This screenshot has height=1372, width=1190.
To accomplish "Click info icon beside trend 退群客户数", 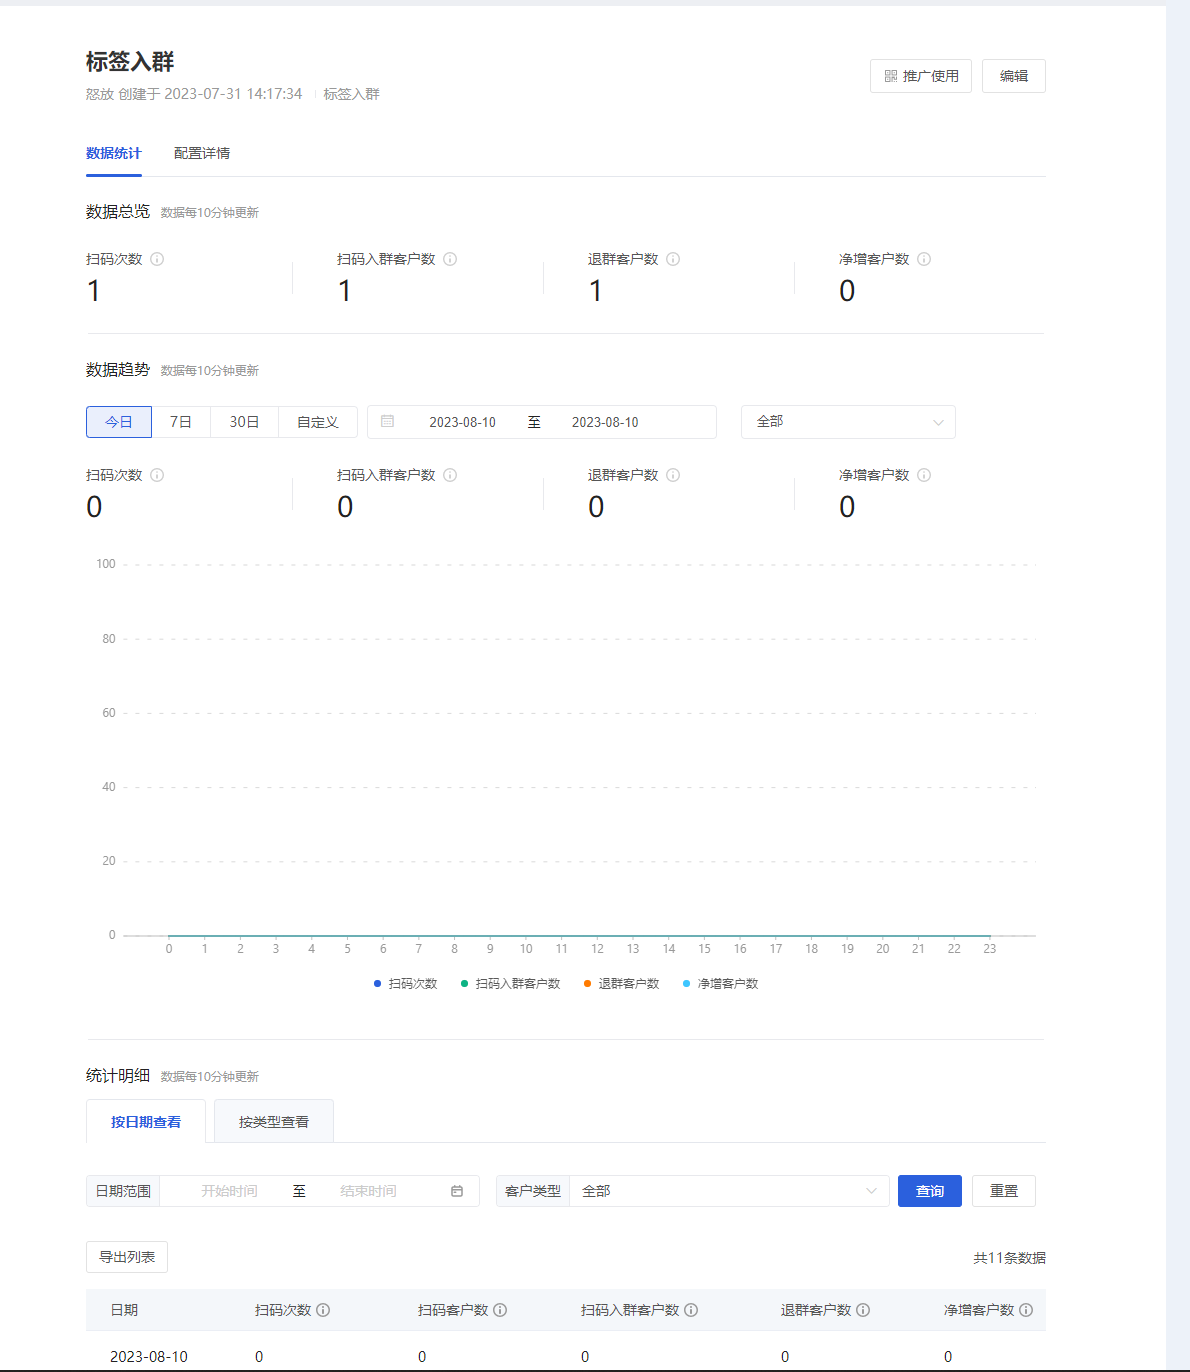I will [x=673, y=475].
